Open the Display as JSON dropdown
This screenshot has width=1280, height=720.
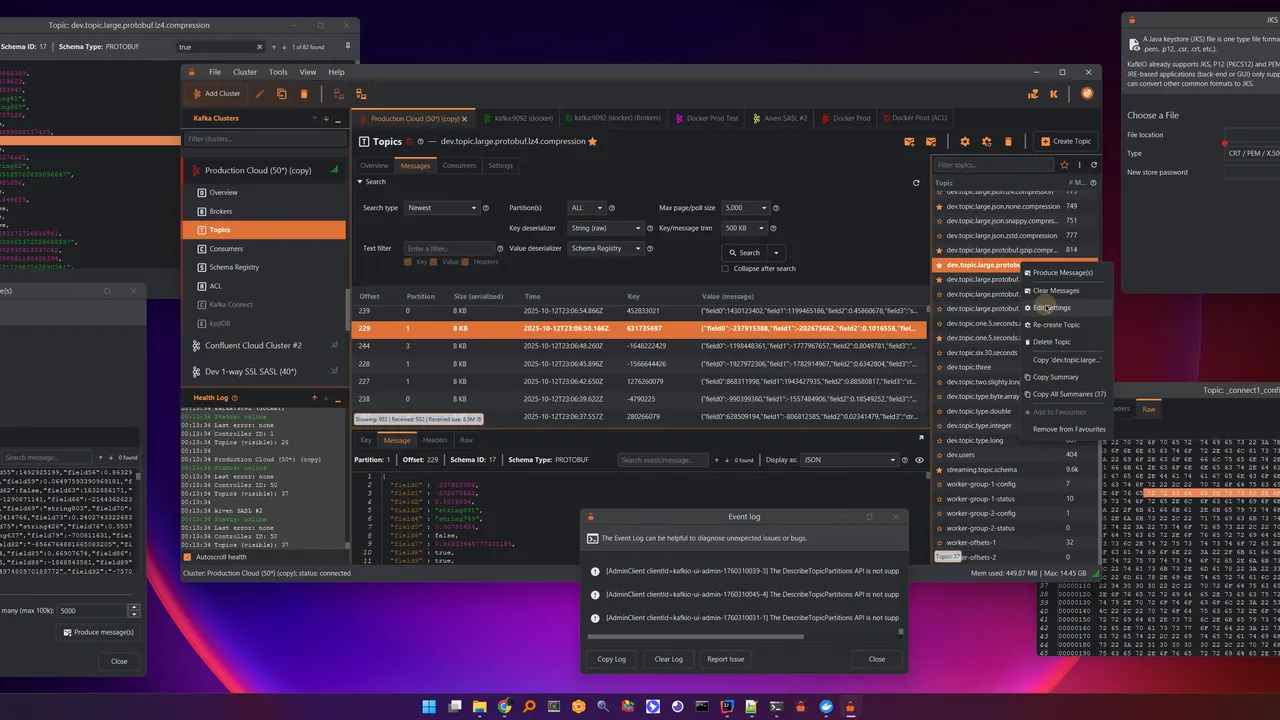point(849,460)
